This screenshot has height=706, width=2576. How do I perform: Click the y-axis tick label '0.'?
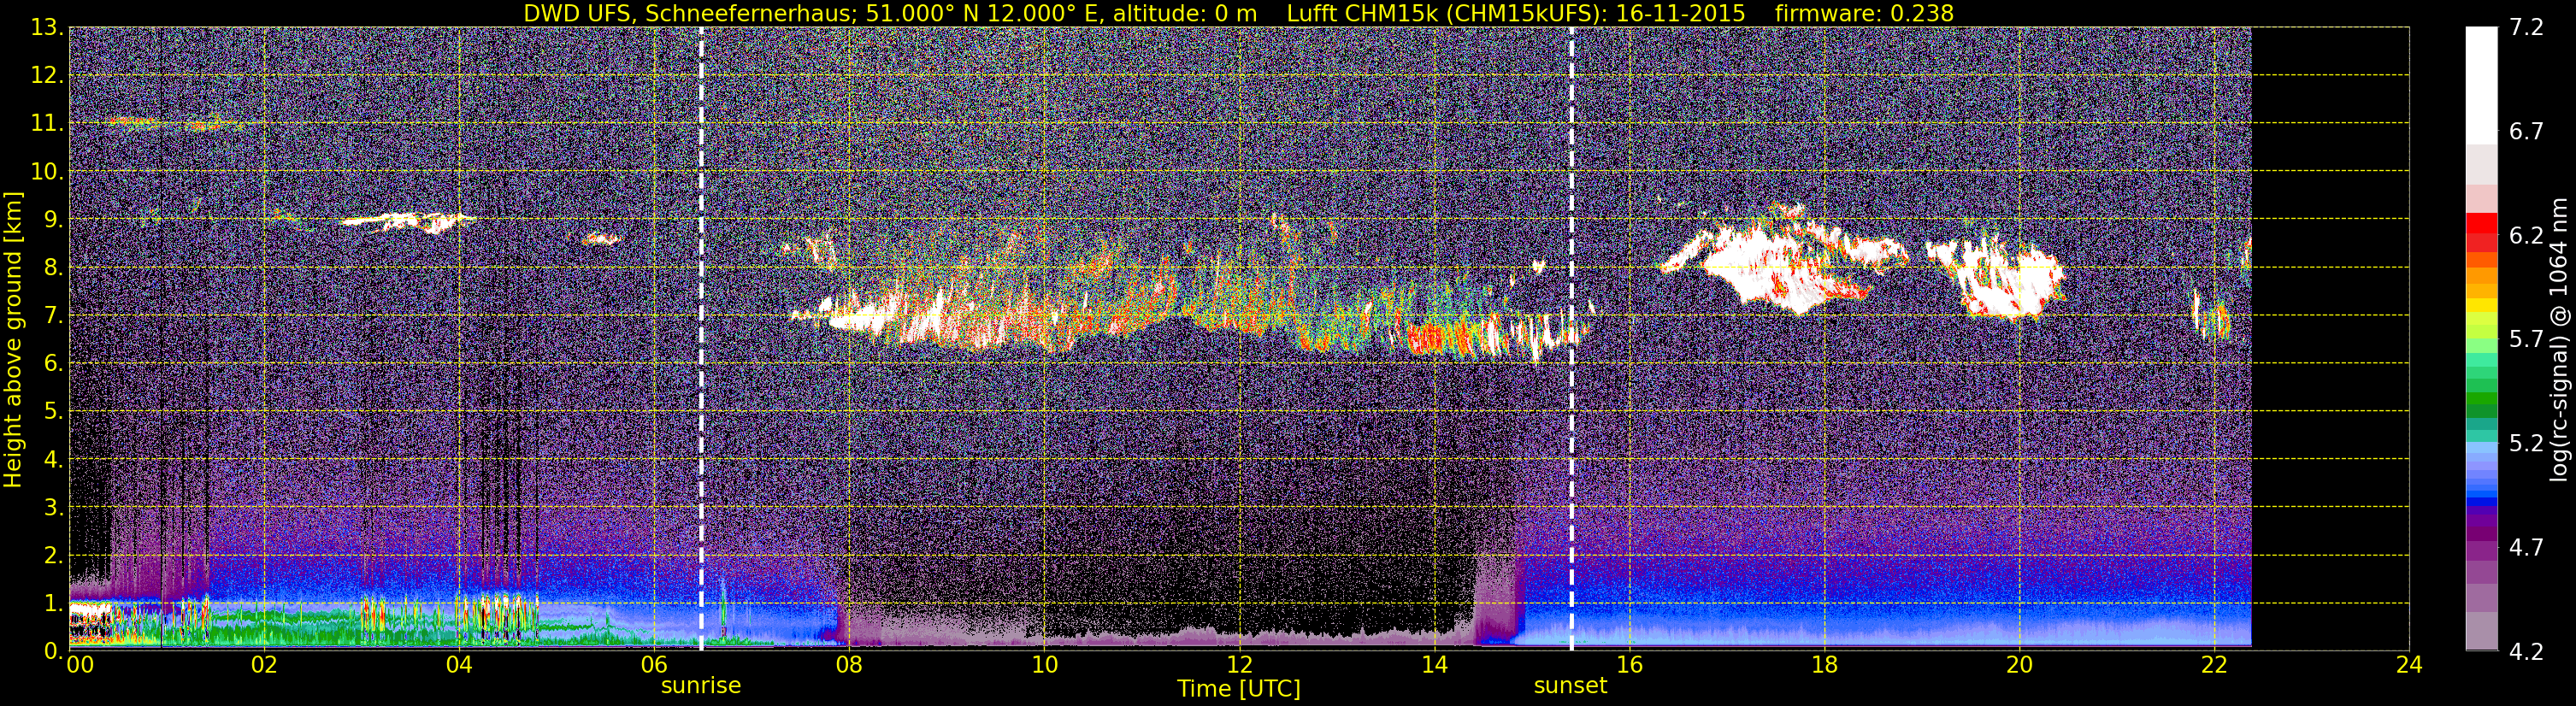(54, 651)
